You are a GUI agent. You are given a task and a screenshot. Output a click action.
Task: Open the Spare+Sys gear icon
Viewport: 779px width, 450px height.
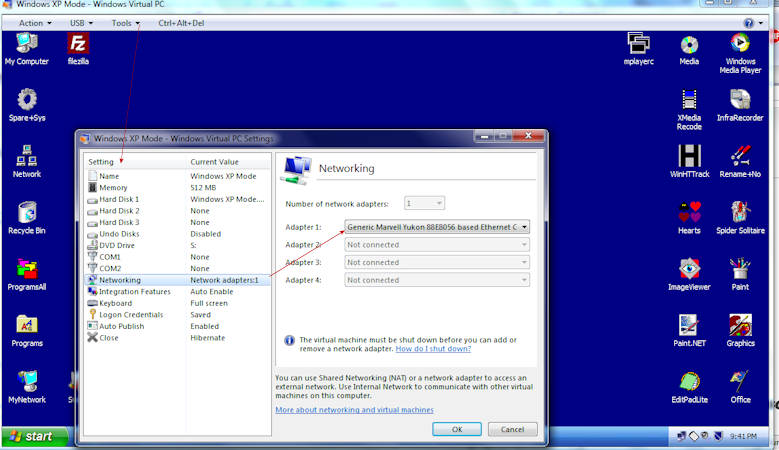(x=27, y=105)
